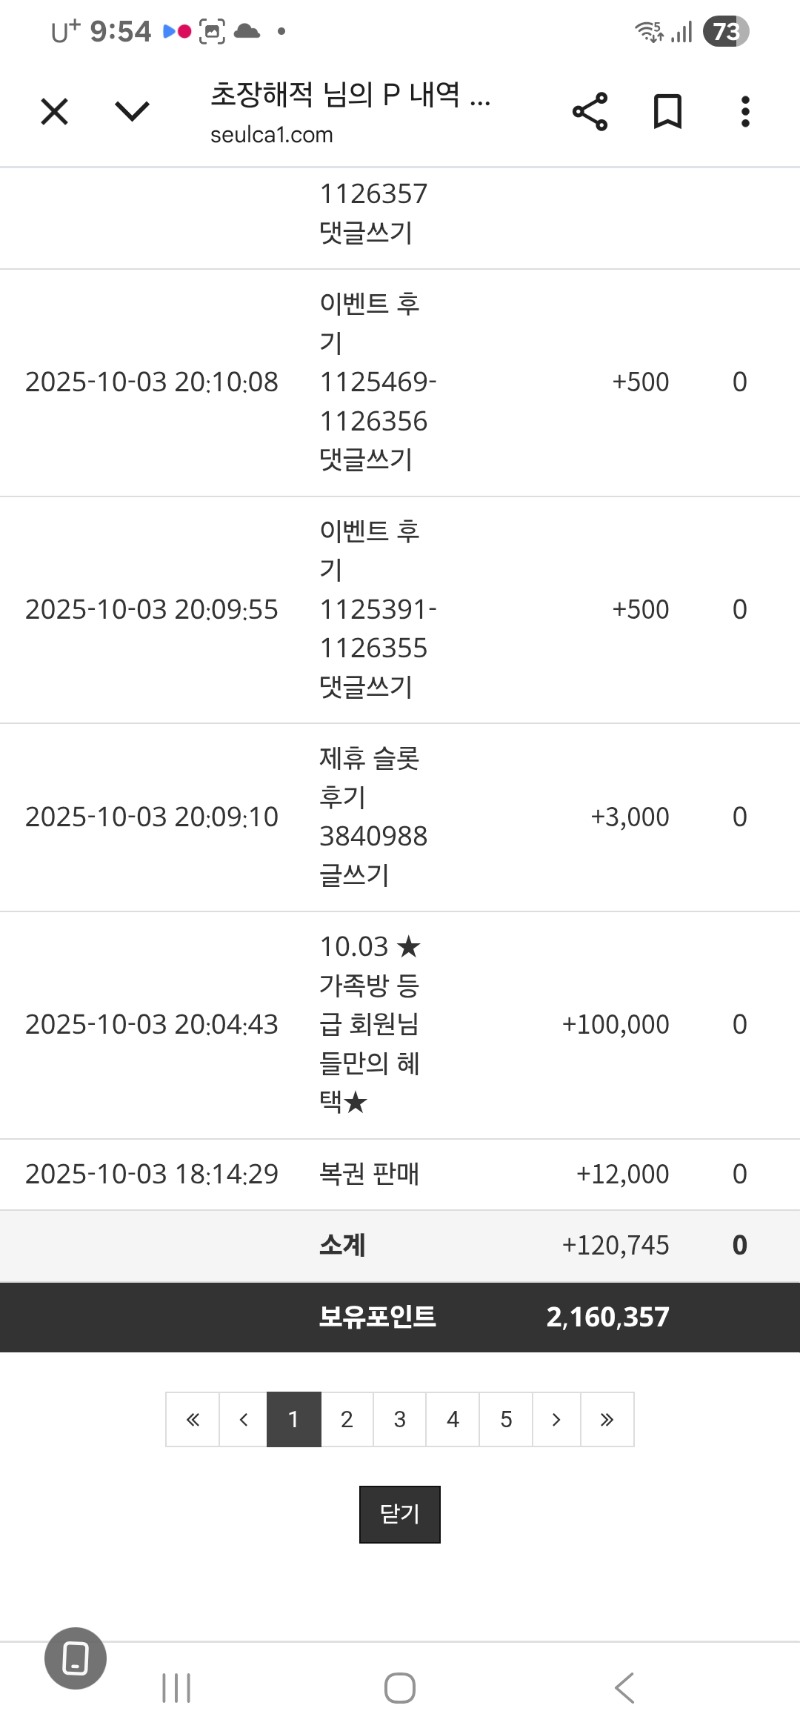Expand the browser chevron-down menu
Viewport: 800px width, 1734px height.
(132, 111)
